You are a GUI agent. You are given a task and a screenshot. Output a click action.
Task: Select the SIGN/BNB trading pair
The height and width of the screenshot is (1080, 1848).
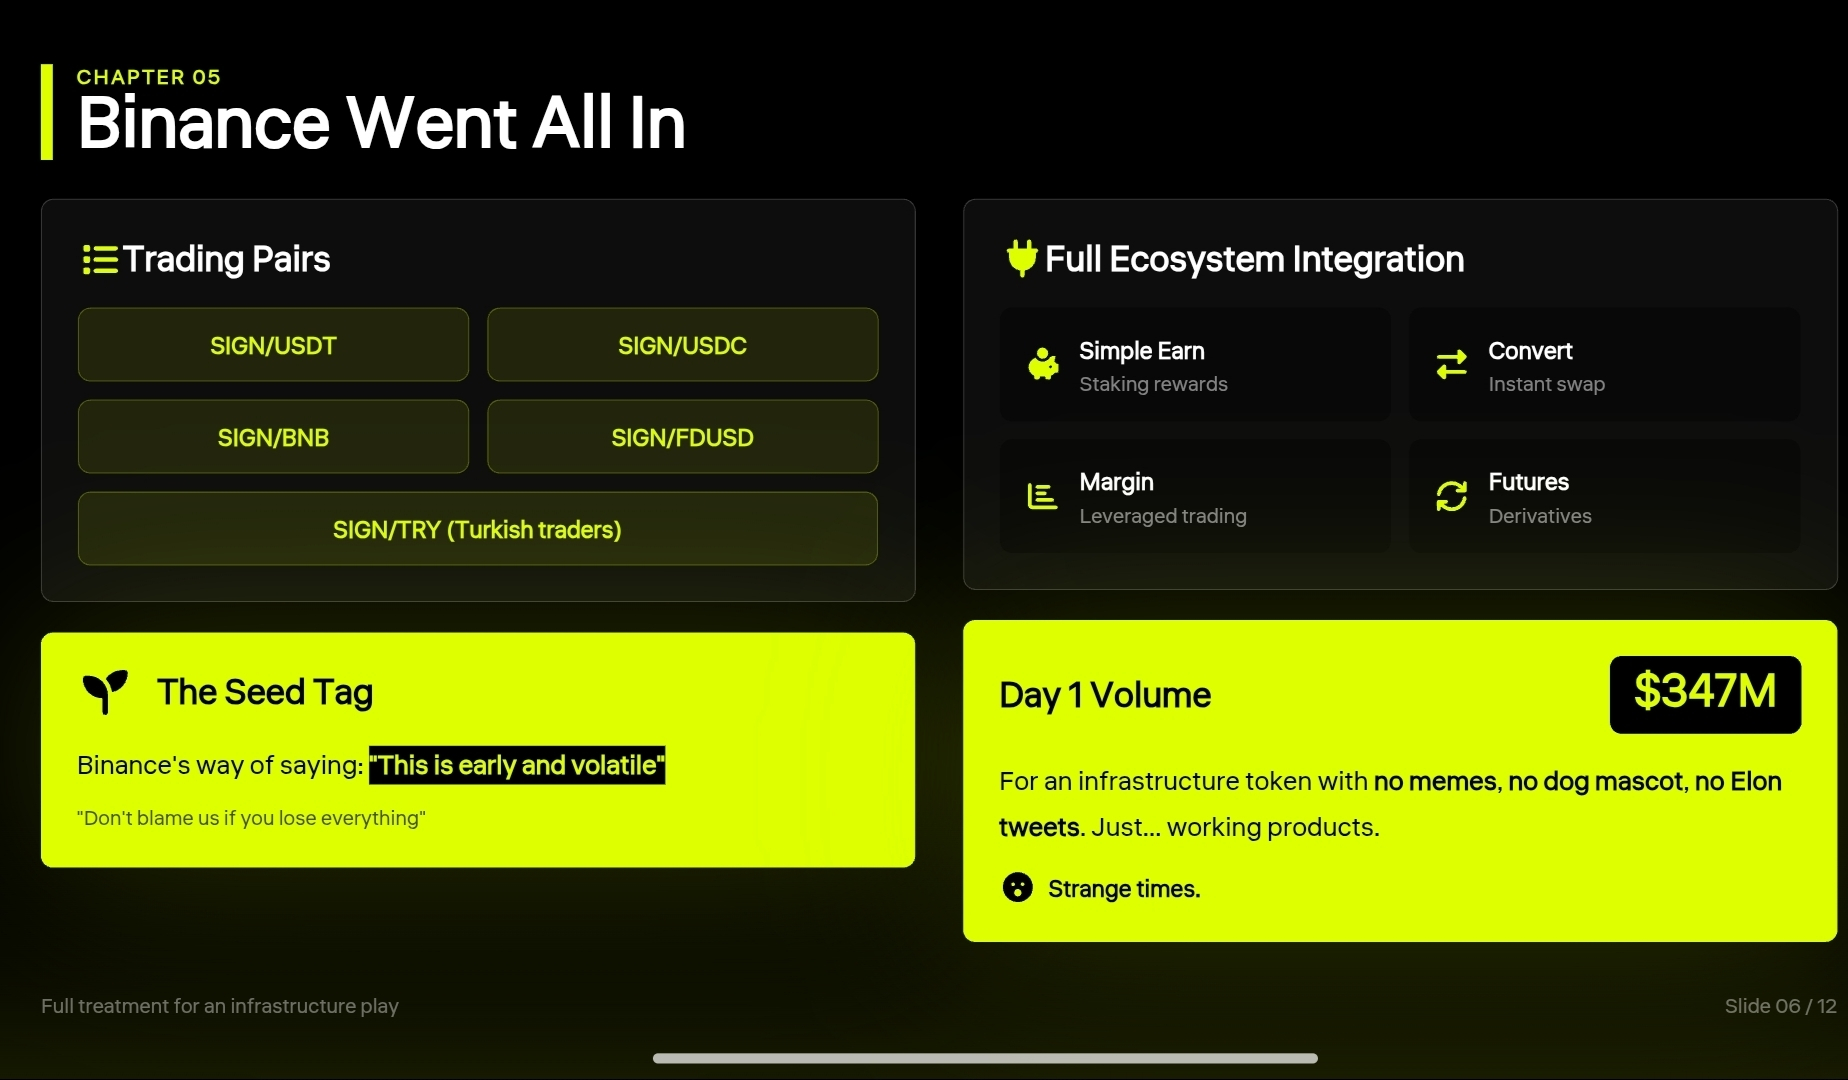273,437
